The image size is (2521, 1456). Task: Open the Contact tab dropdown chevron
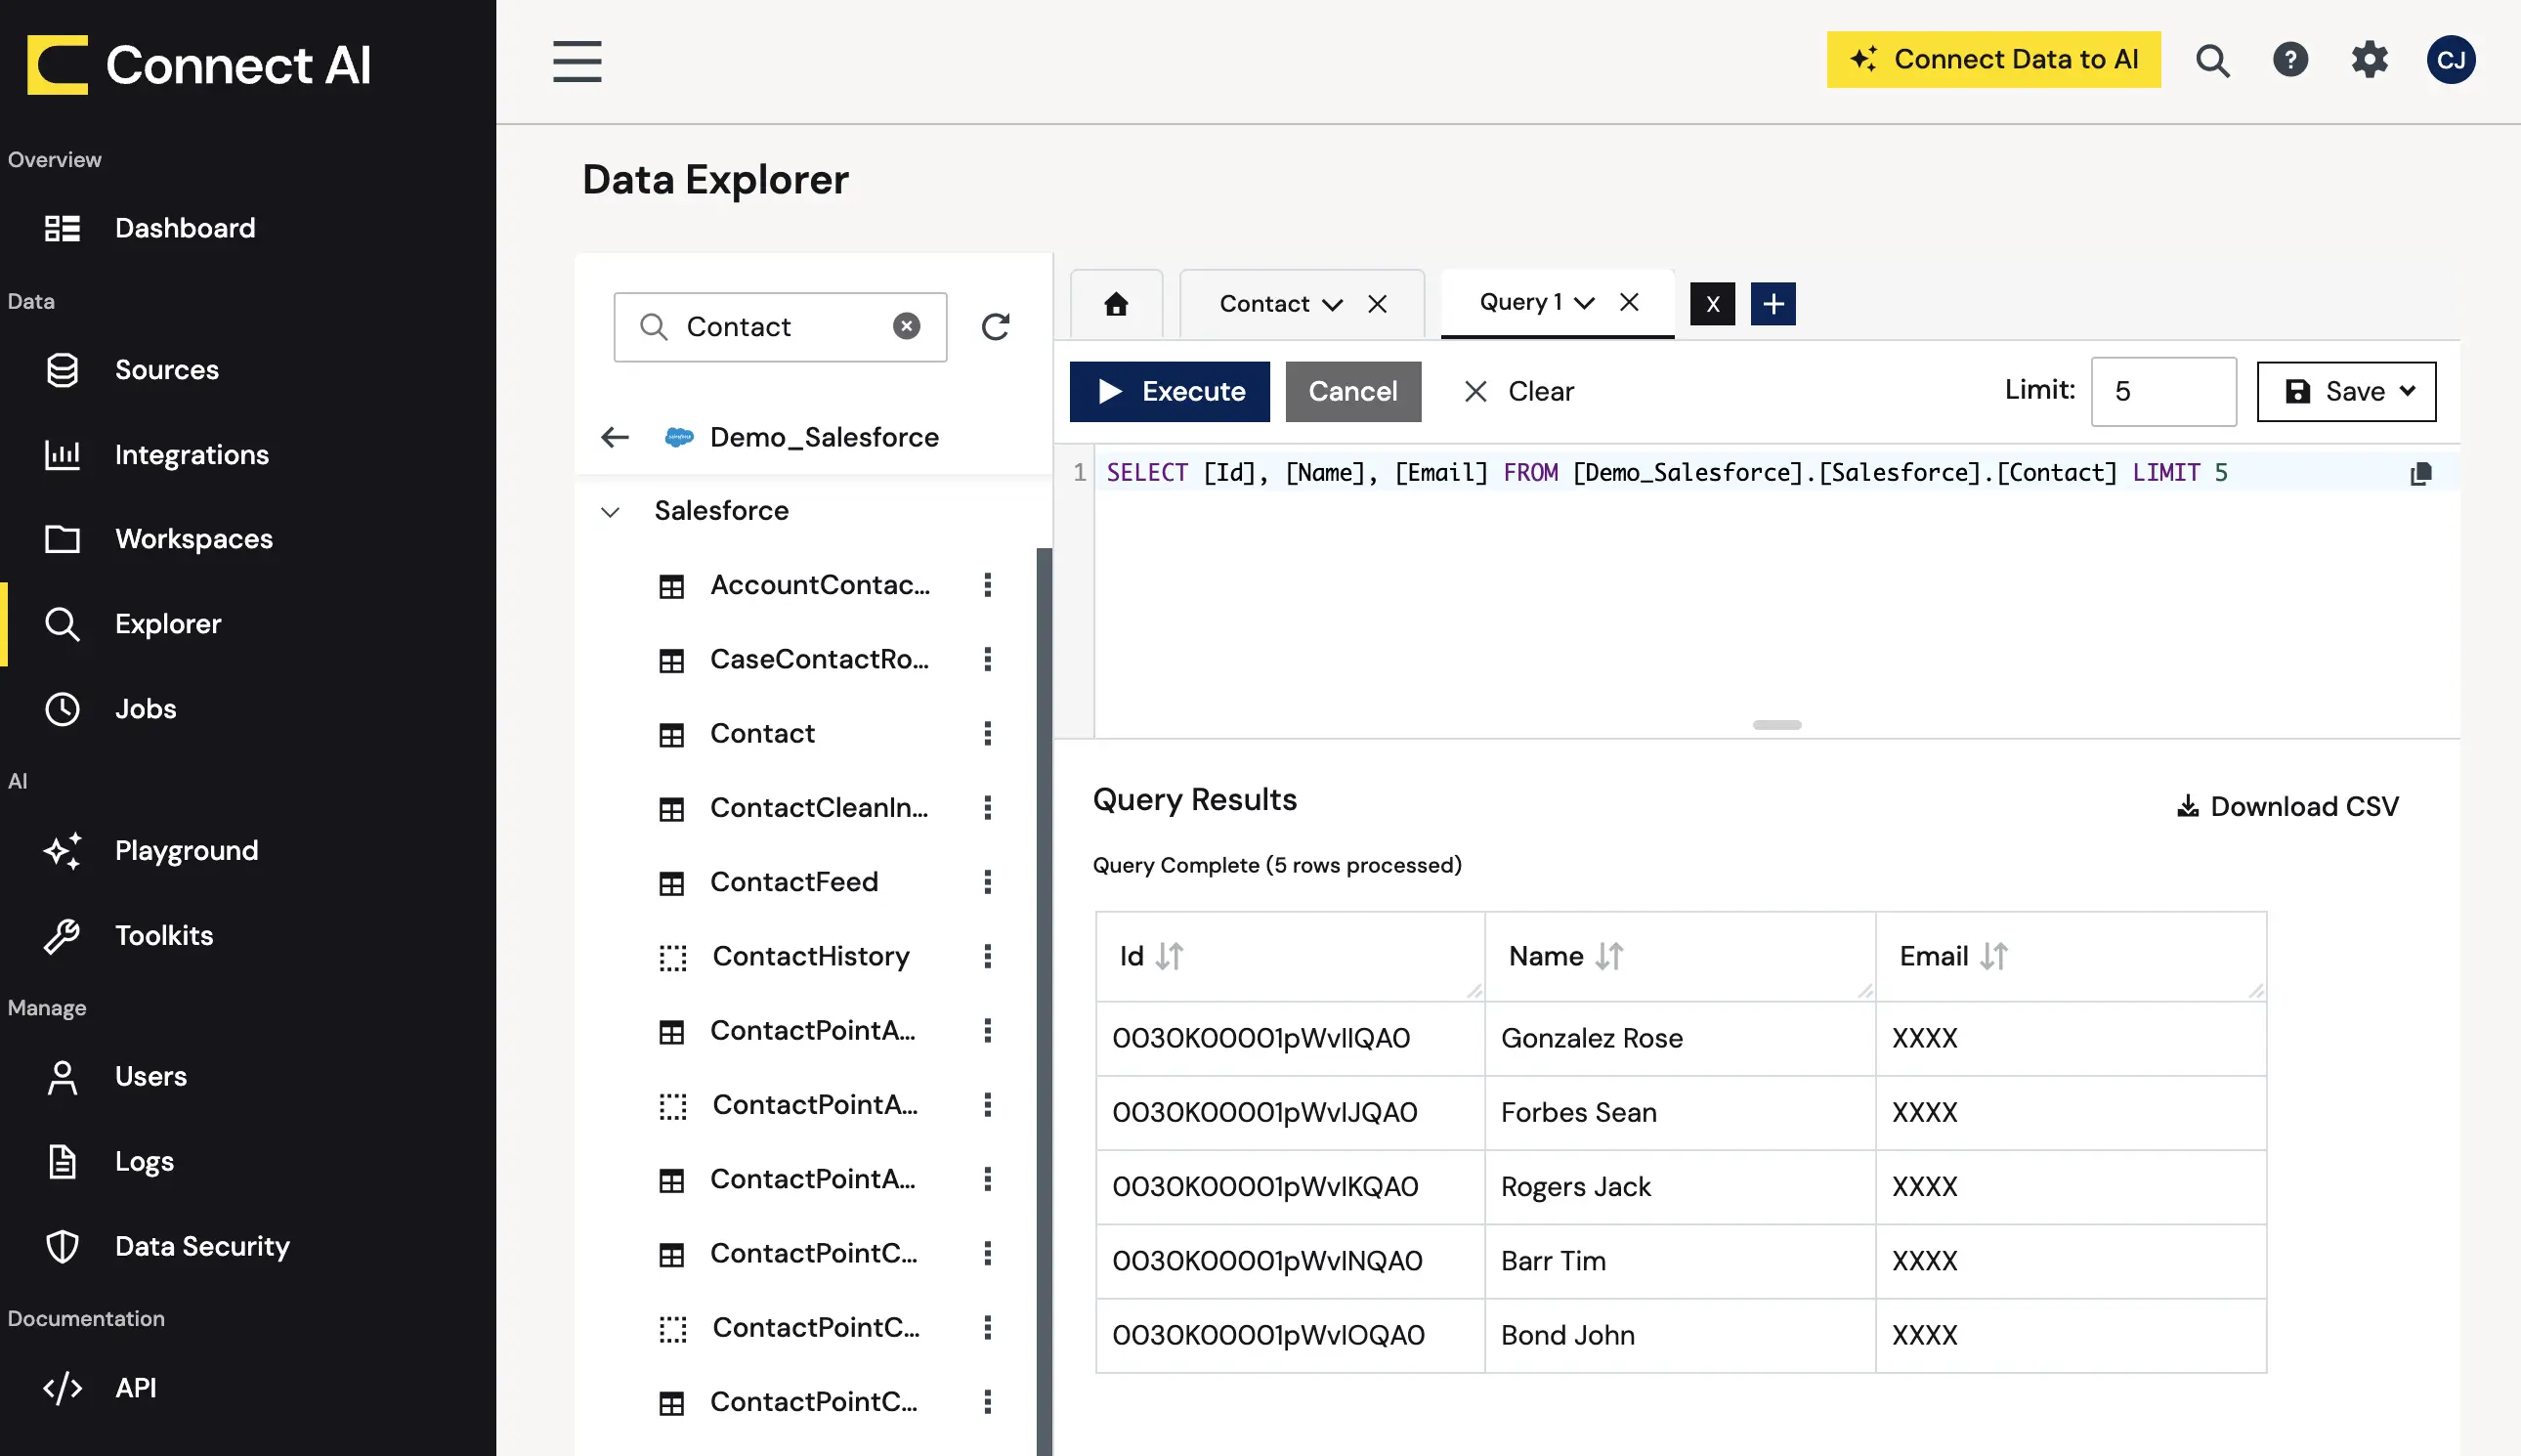click(x=1332, y=304)
